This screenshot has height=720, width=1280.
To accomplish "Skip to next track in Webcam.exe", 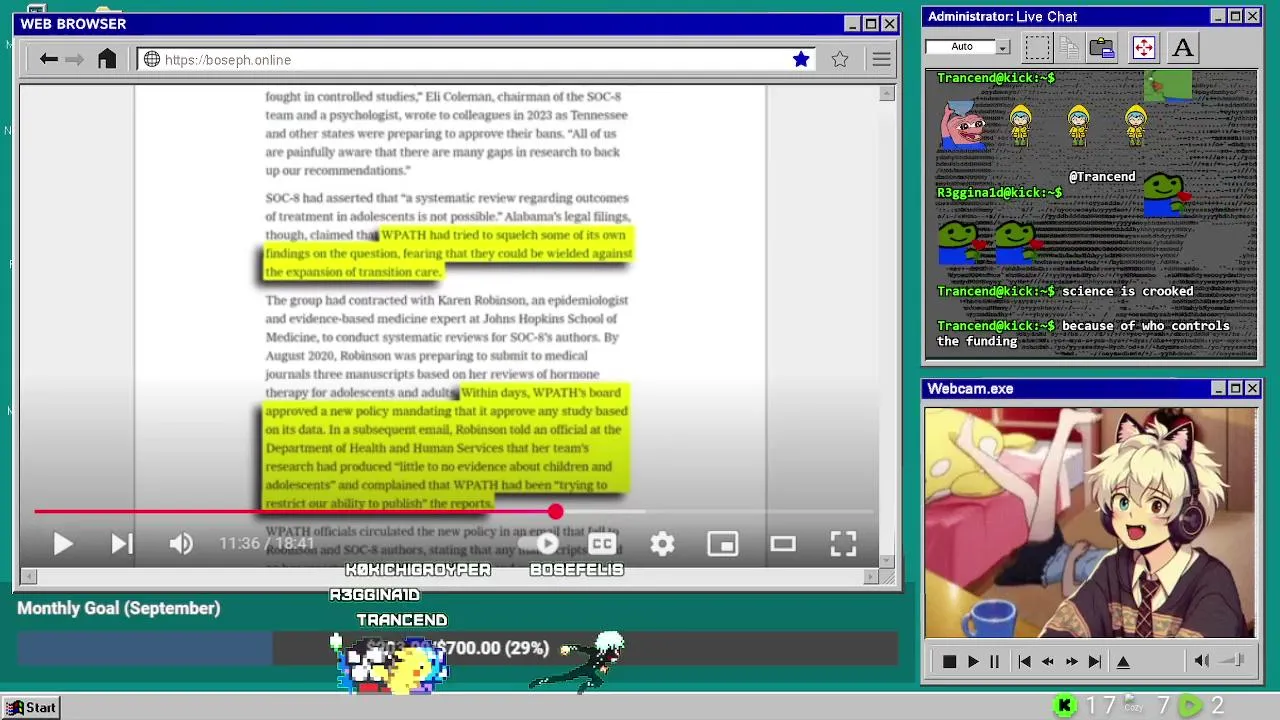I will point(1095,662).
